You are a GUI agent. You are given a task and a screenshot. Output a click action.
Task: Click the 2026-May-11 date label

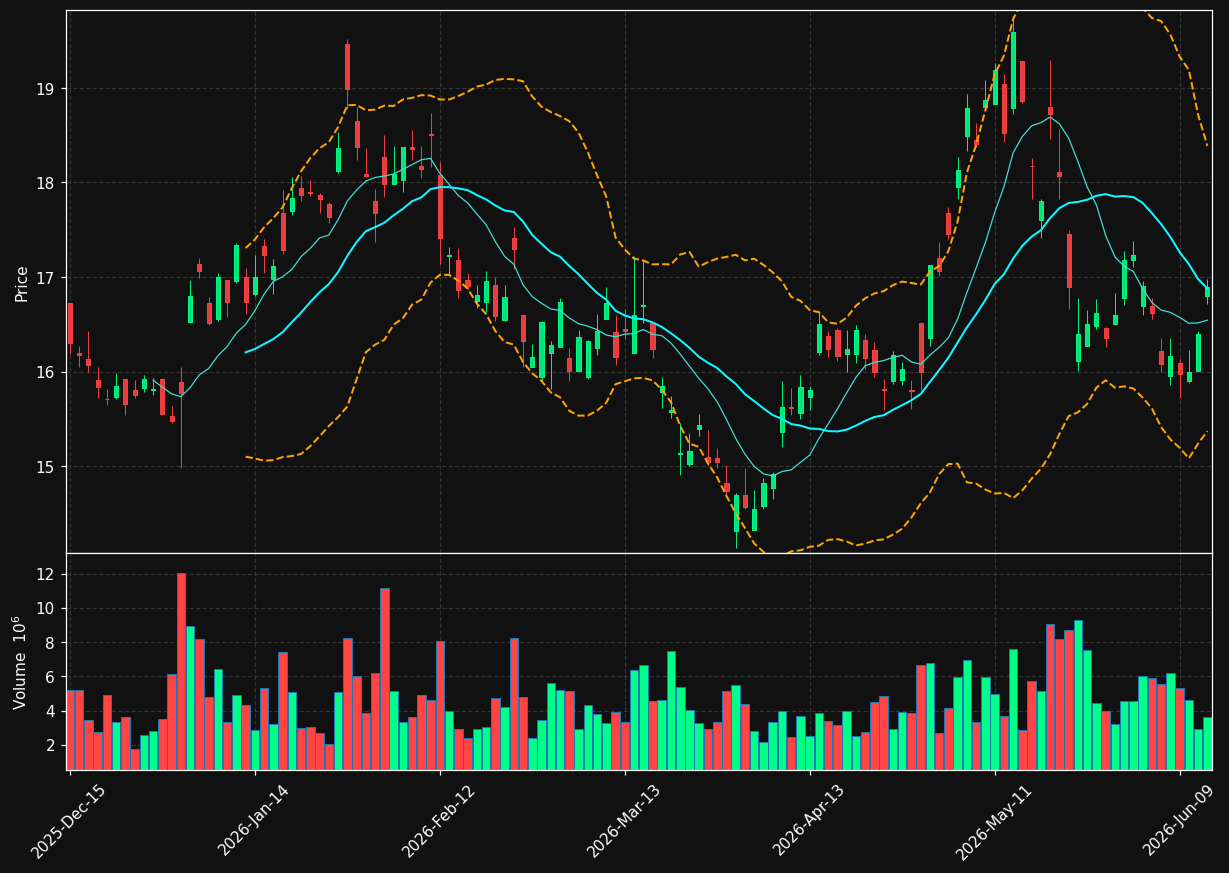(x=993, y=822)
